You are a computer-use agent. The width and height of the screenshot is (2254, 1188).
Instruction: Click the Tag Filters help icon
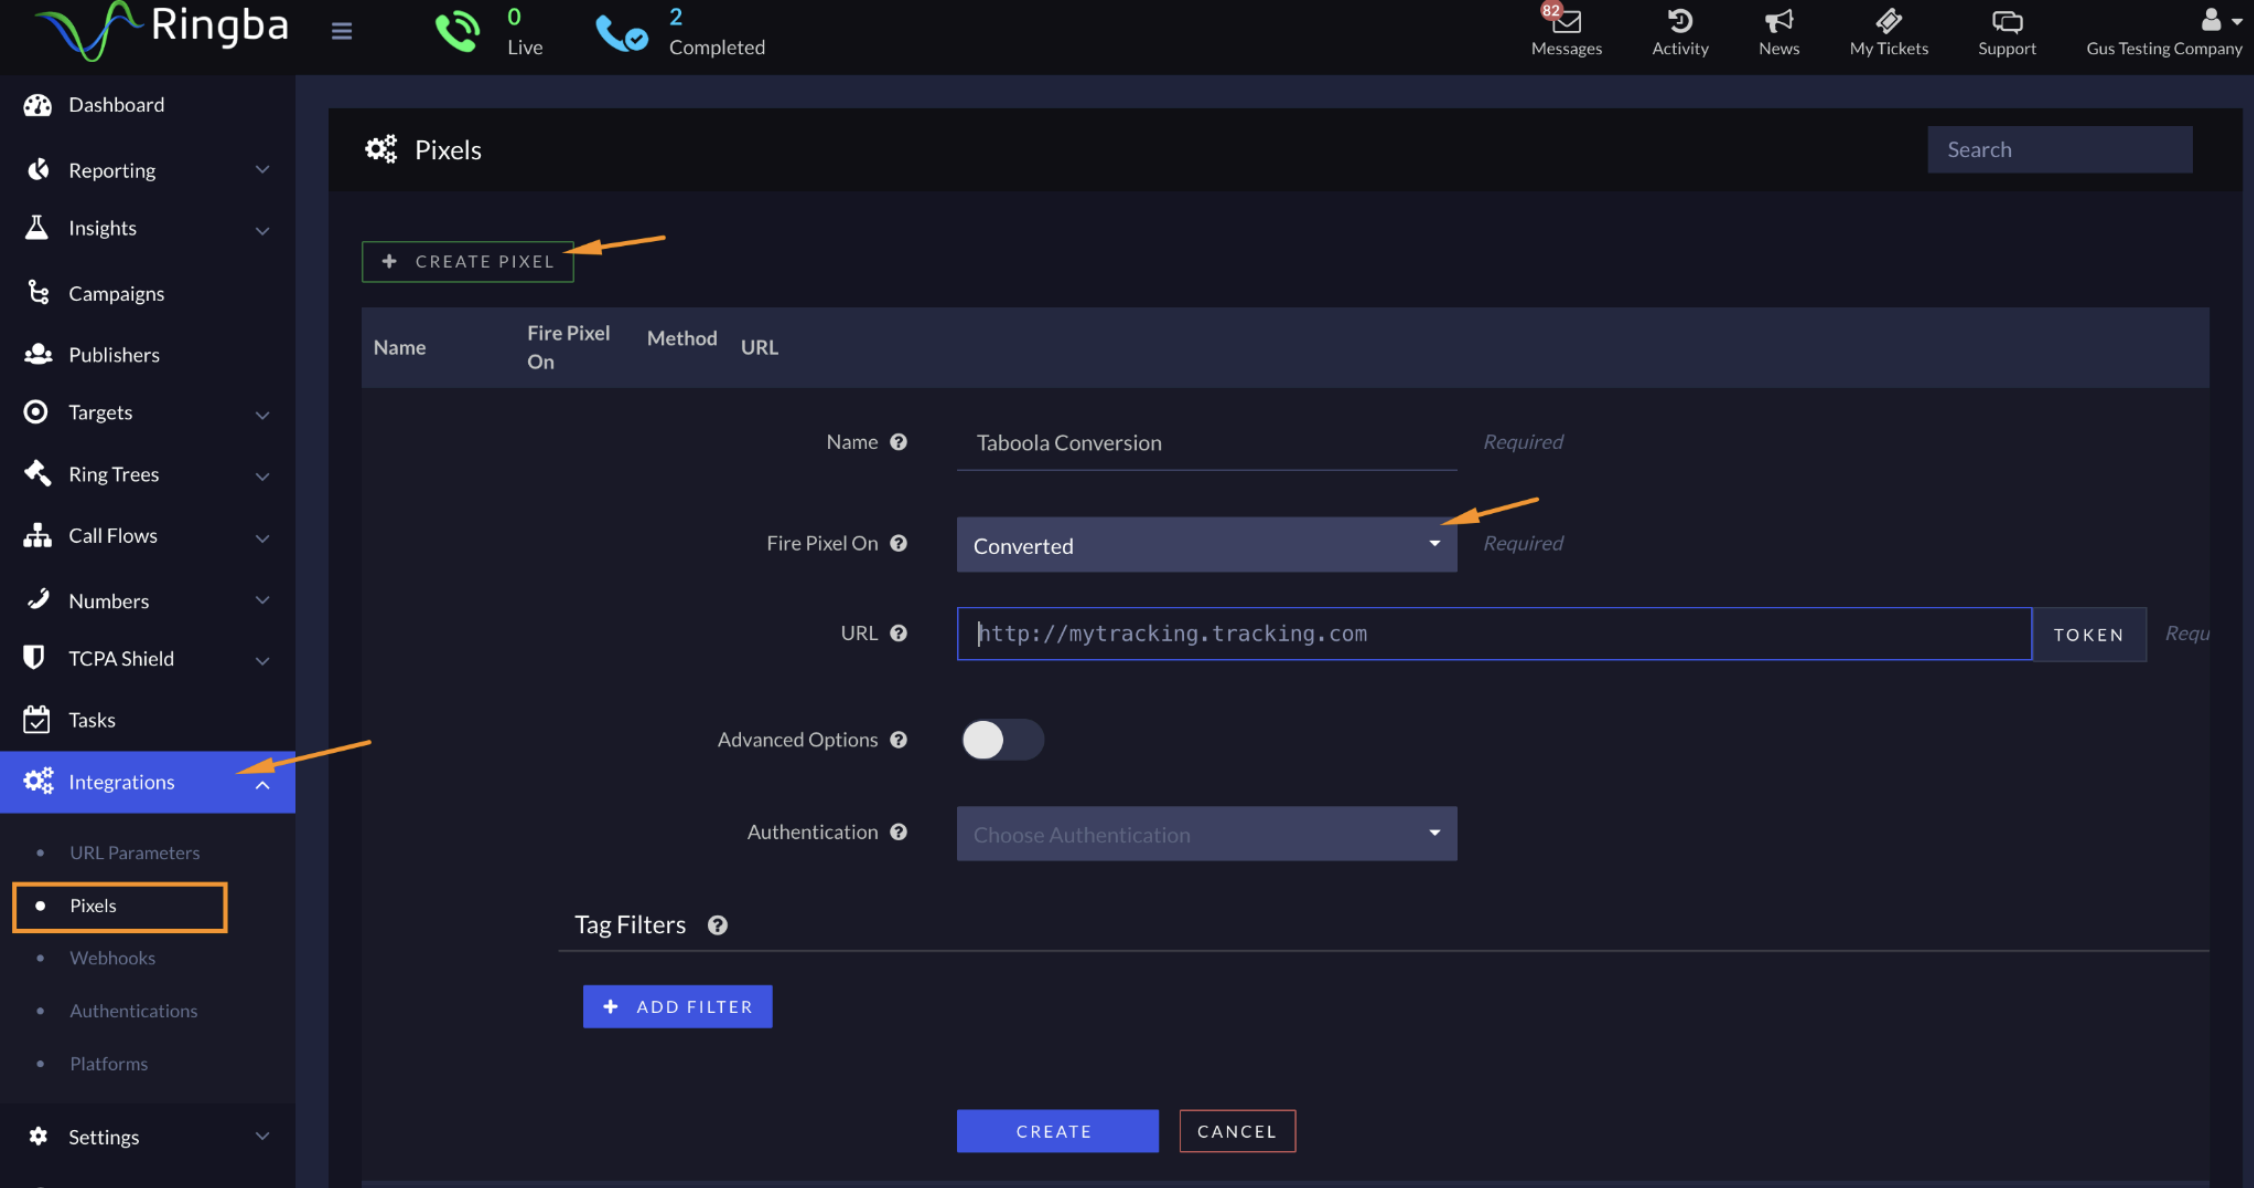[717, 925]
